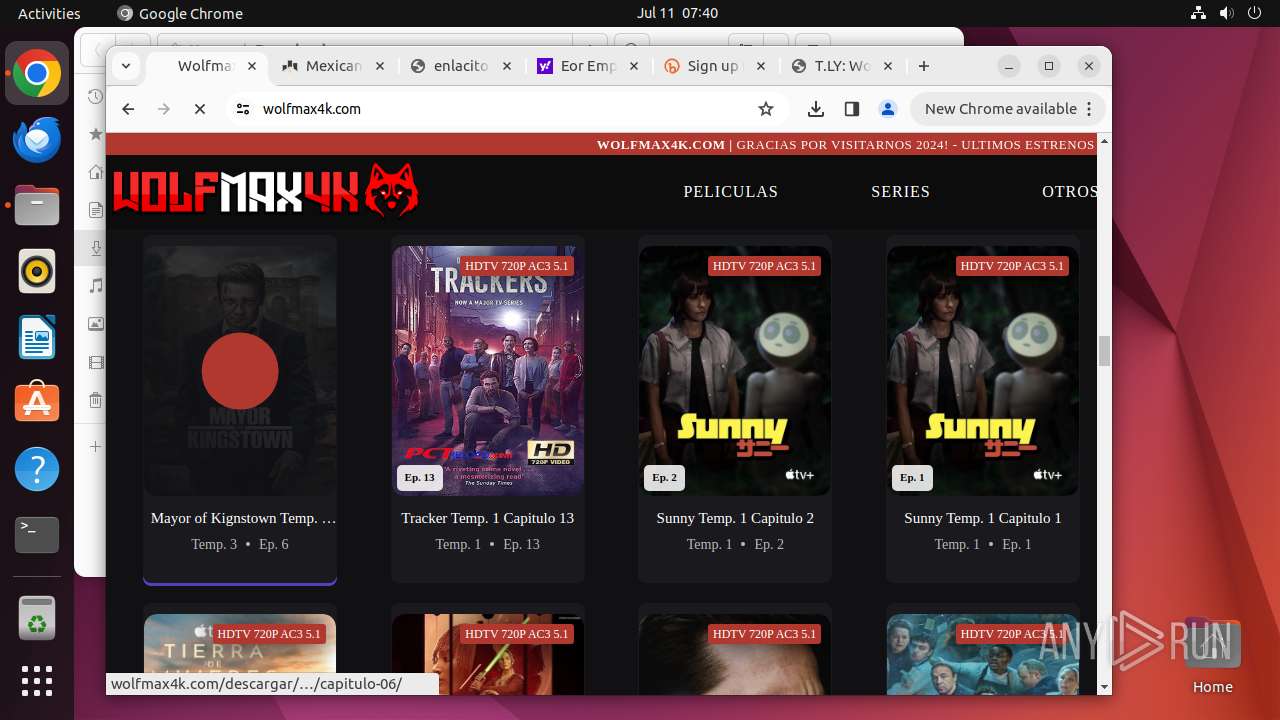Open the Trackers poster thumbnail

click(x=488, y=371)
